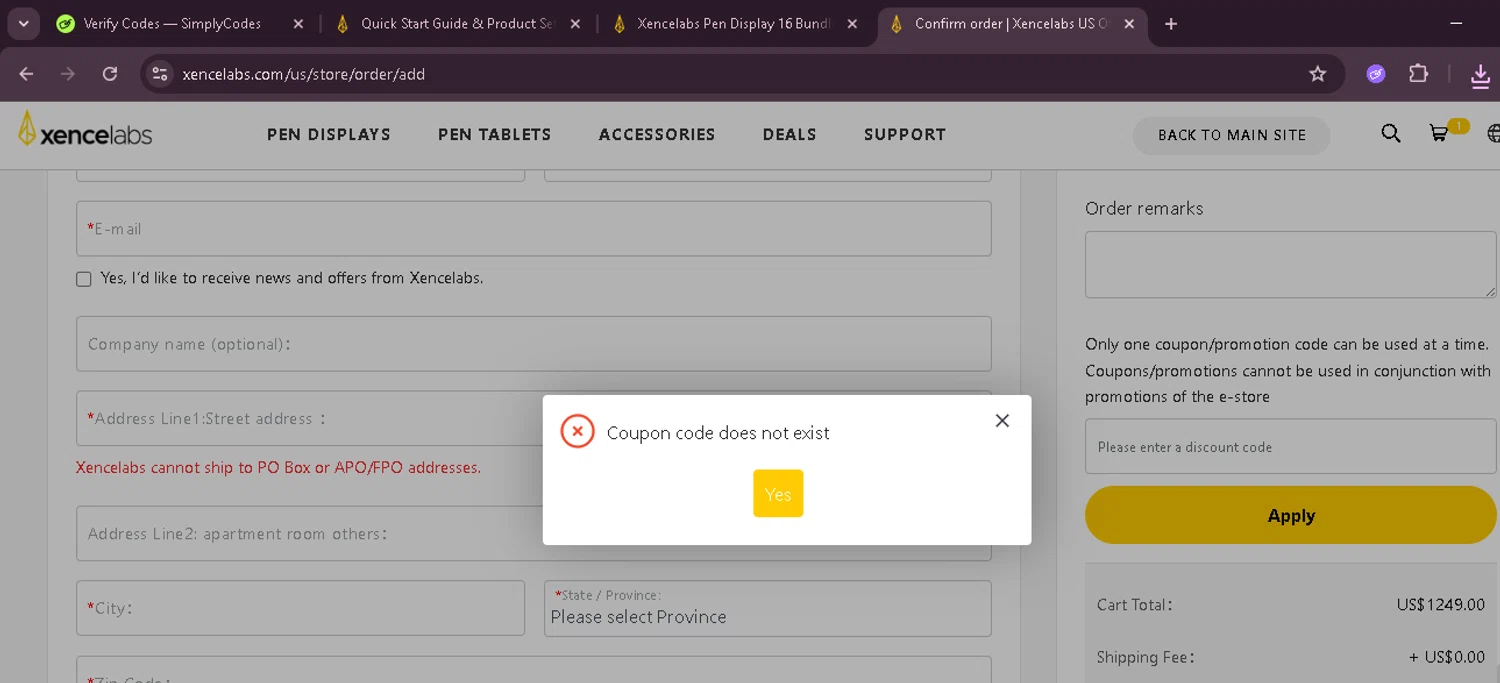
Task: Click the E-mail input field
Action: click(534, 229)
